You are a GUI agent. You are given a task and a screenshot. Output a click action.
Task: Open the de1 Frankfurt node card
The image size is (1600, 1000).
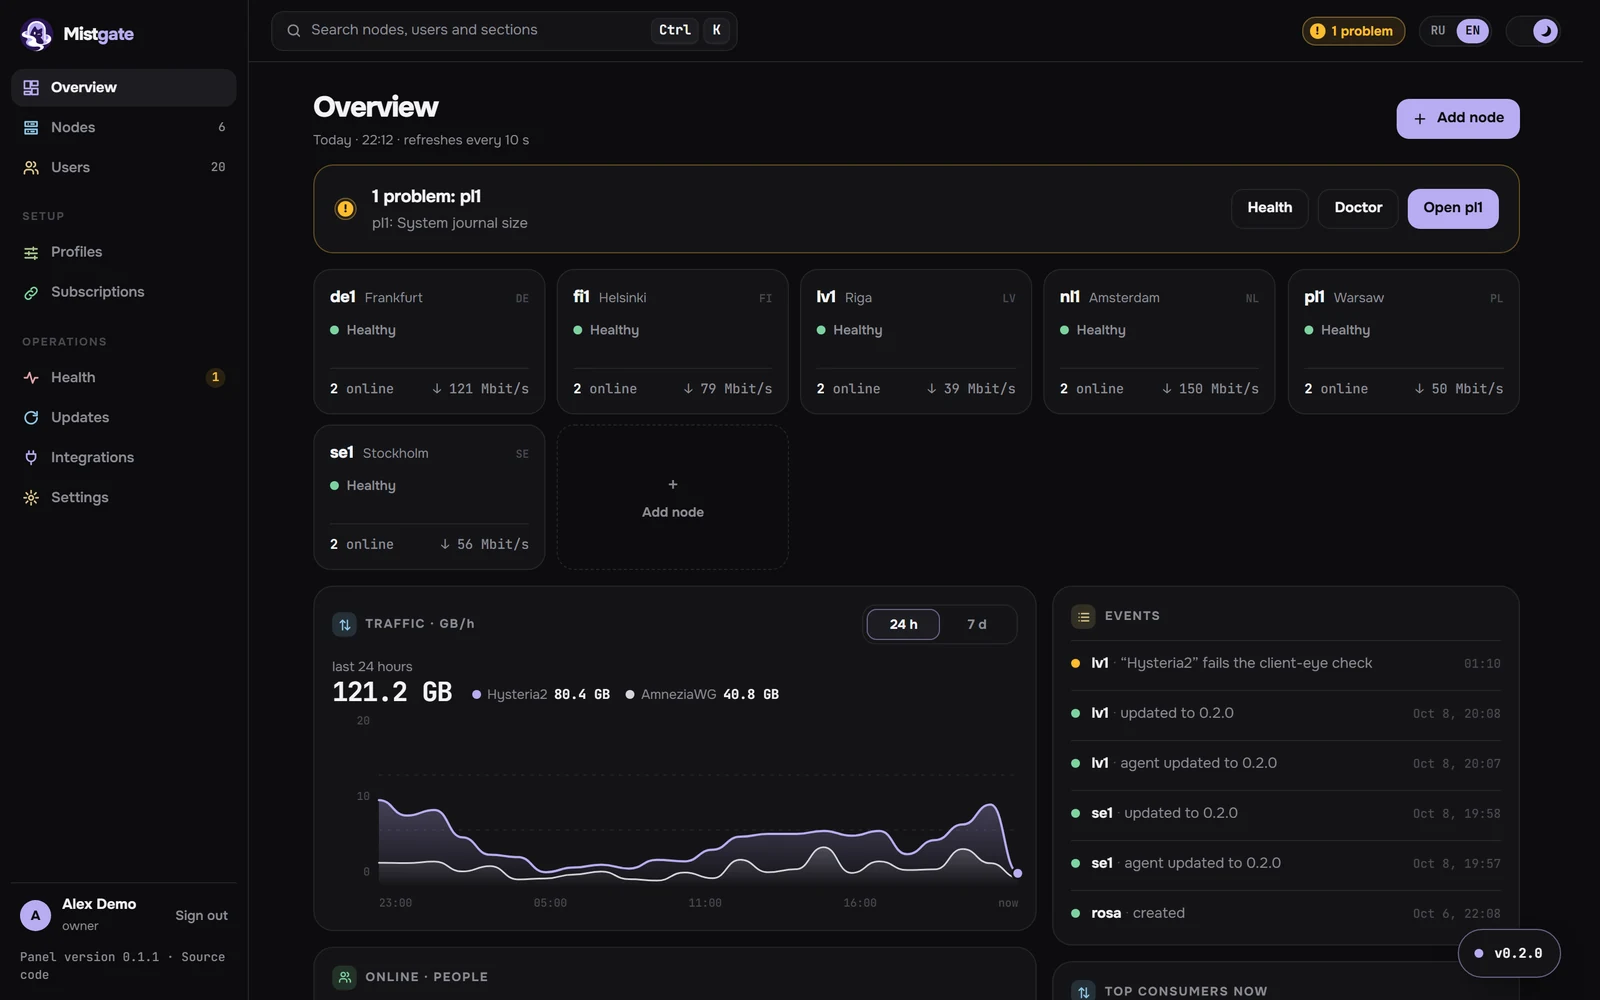(429, 342)
